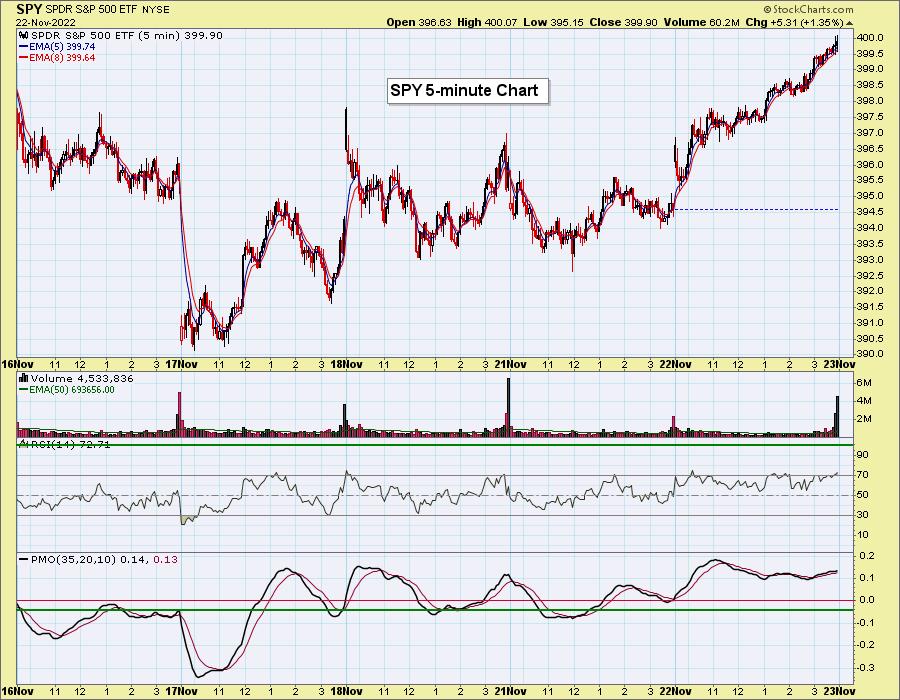Click the candlestick icon beside SPDR legend
900x700 pixels.
click(24, 35)
